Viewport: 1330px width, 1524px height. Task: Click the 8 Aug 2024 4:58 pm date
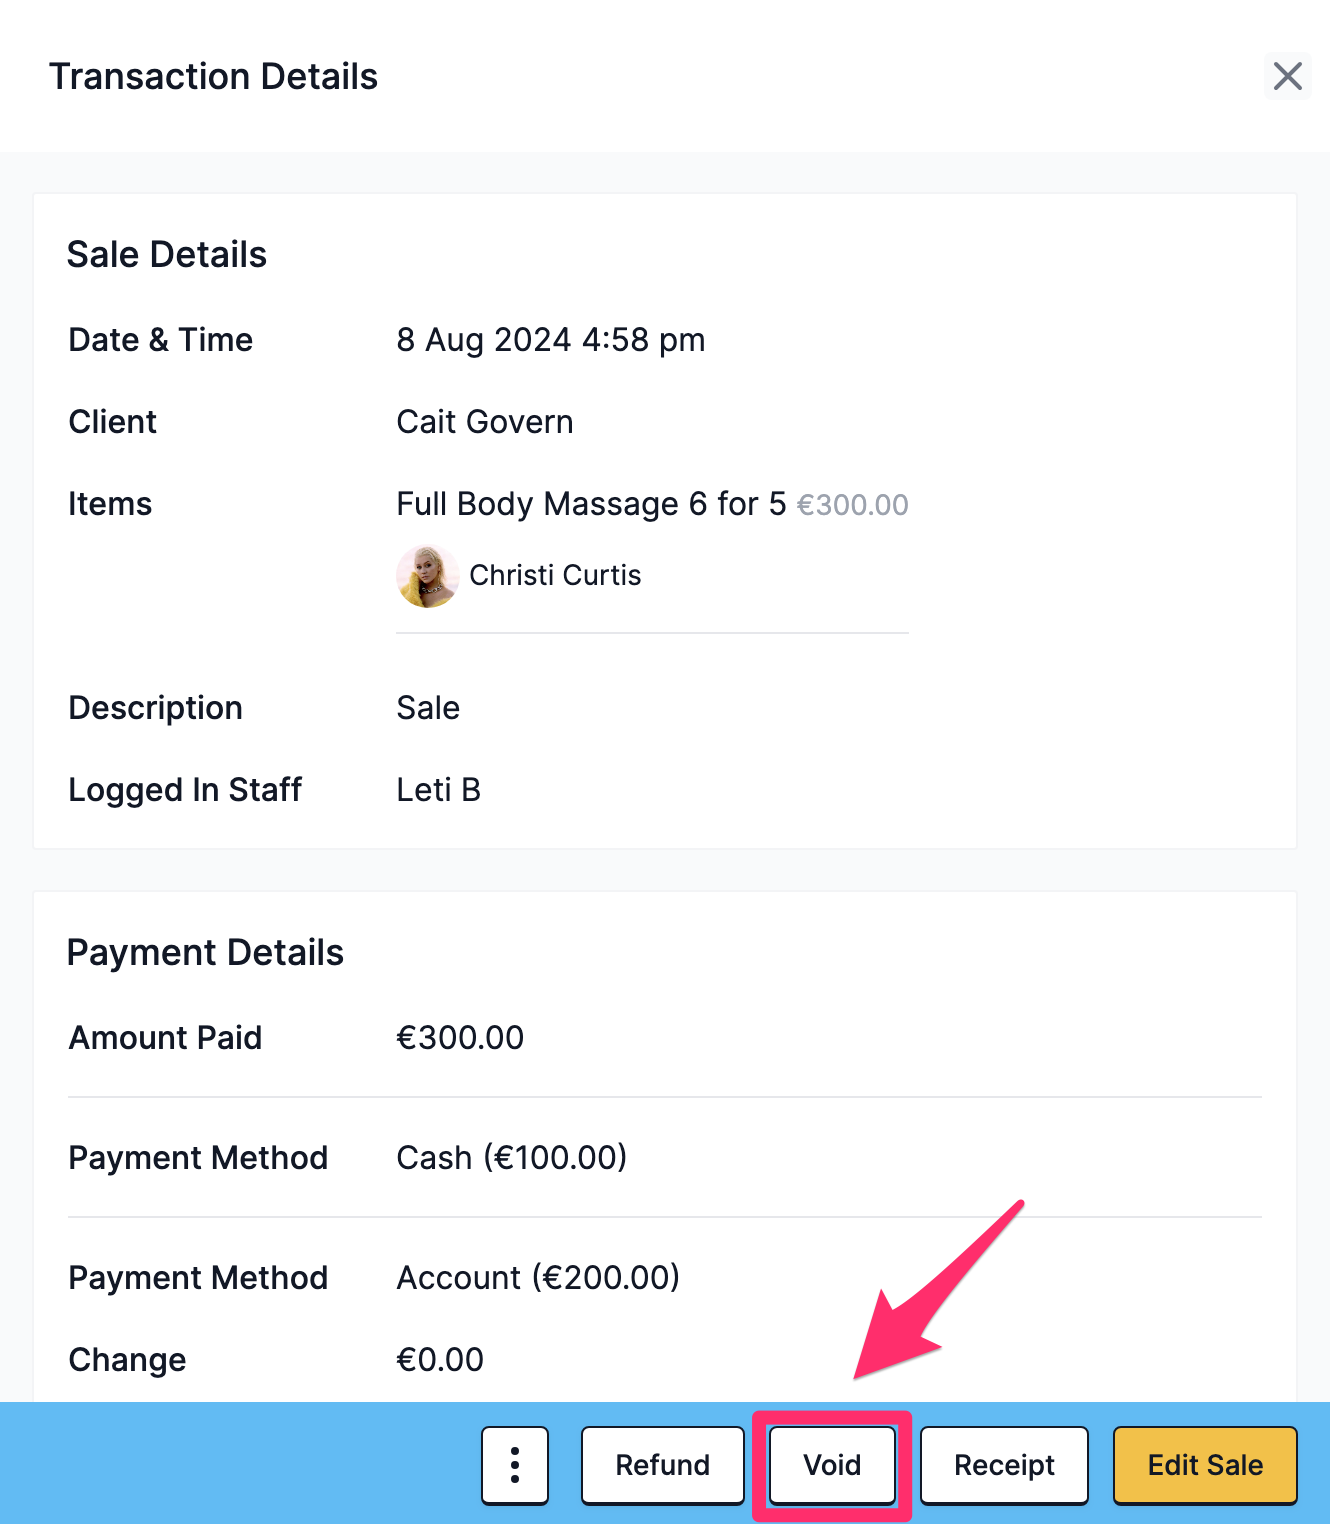[x=551, y=340]
